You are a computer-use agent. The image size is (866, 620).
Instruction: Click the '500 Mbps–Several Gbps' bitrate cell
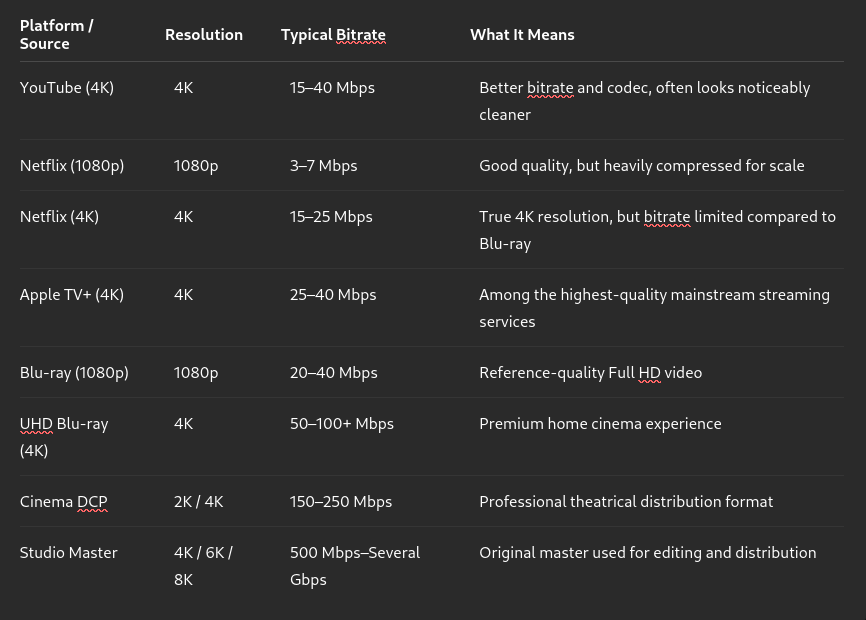[355, 566]
